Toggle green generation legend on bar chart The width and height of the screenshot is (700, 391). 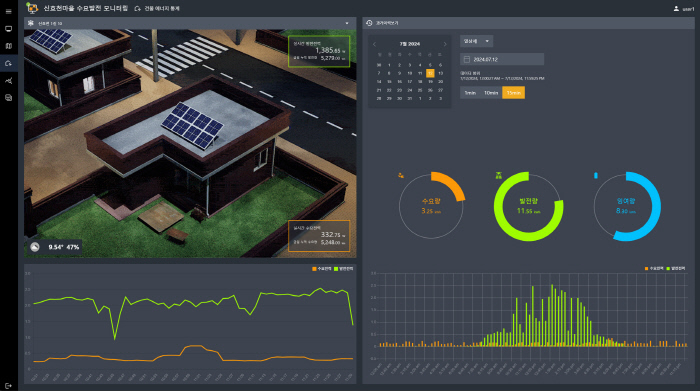click(x=675, y=268)
